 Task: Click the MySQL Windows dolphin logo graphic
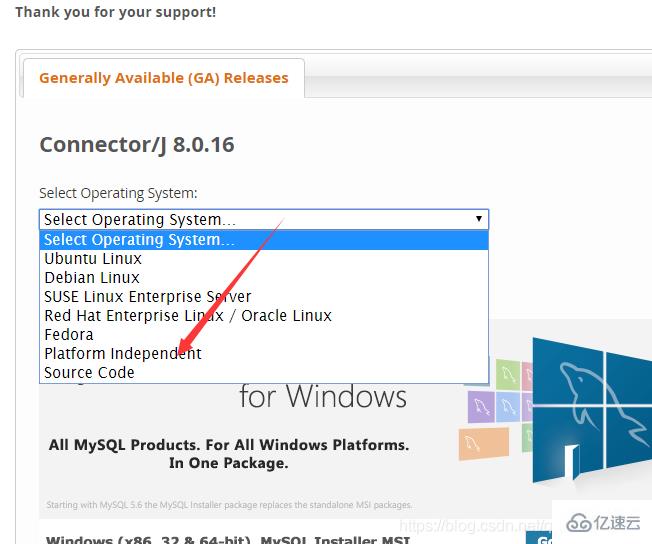coord(592,410)
